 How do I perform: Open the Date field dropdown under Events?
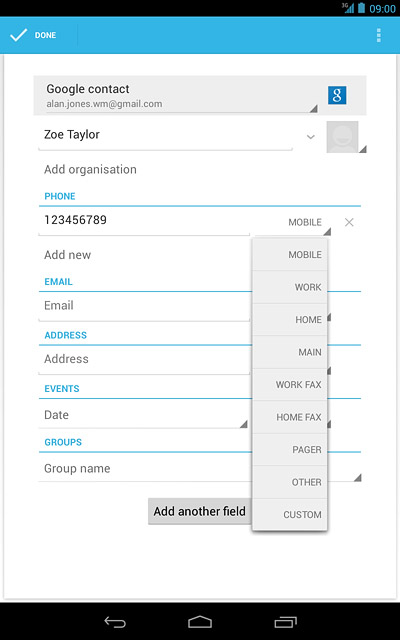click(143, 415)
